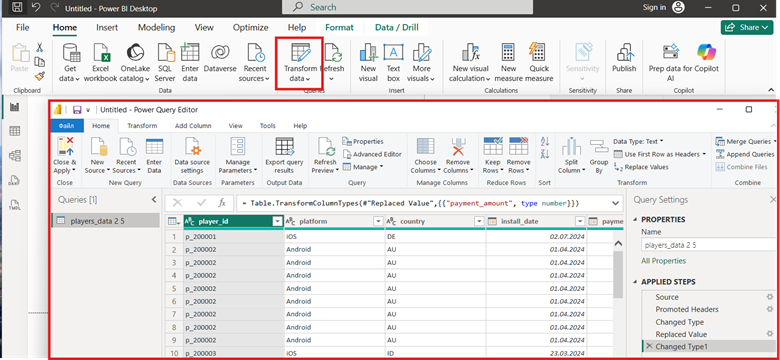Click the data grid vertical scrollbar
This screenshot has width=780, height=360.
point(618,274)
